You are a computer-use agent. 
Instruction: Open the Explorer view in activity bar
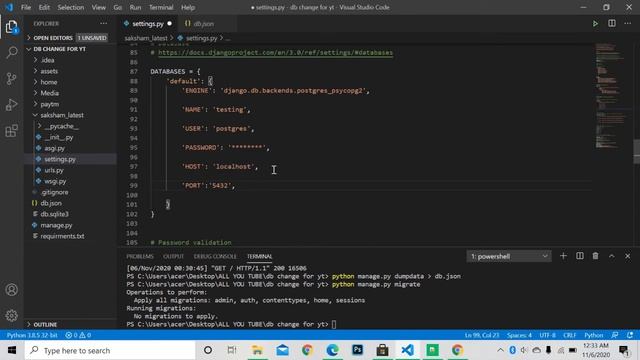[11, 27]
